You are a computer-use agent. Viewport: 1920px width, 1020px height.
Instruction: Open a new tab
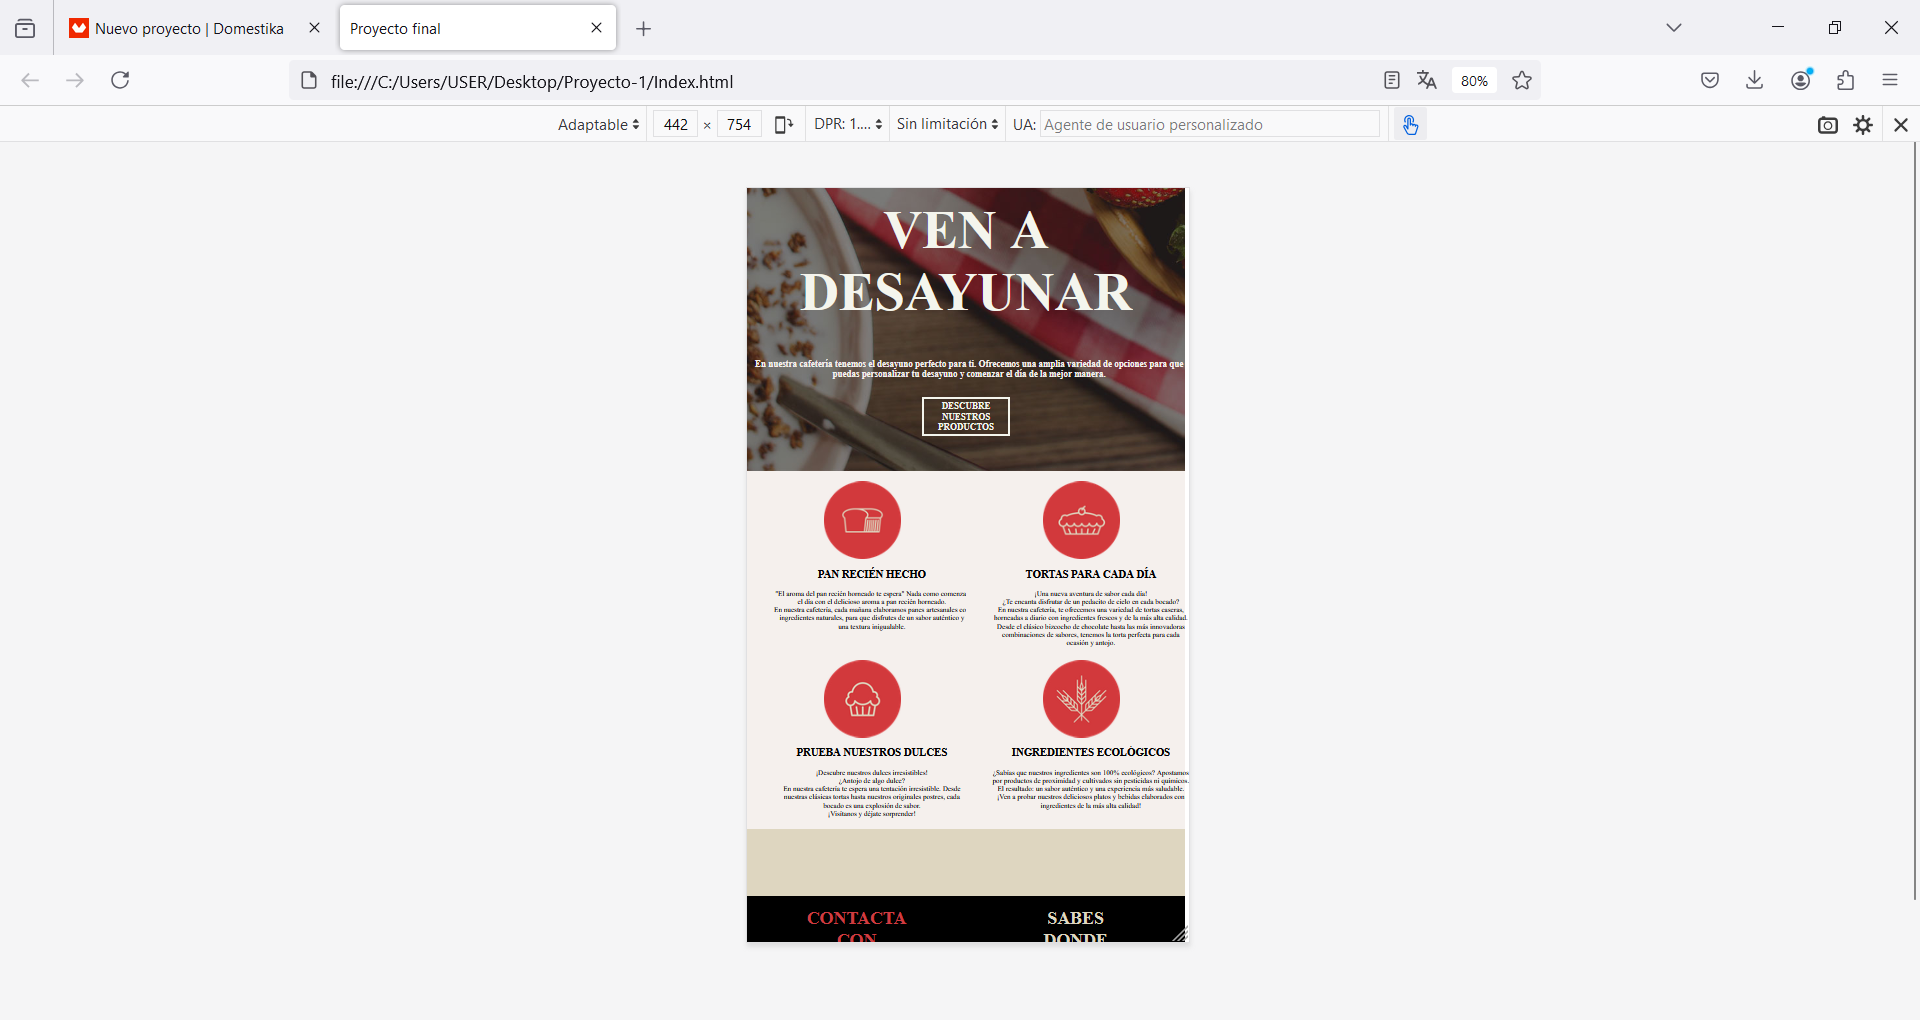[x=644, y=28]
